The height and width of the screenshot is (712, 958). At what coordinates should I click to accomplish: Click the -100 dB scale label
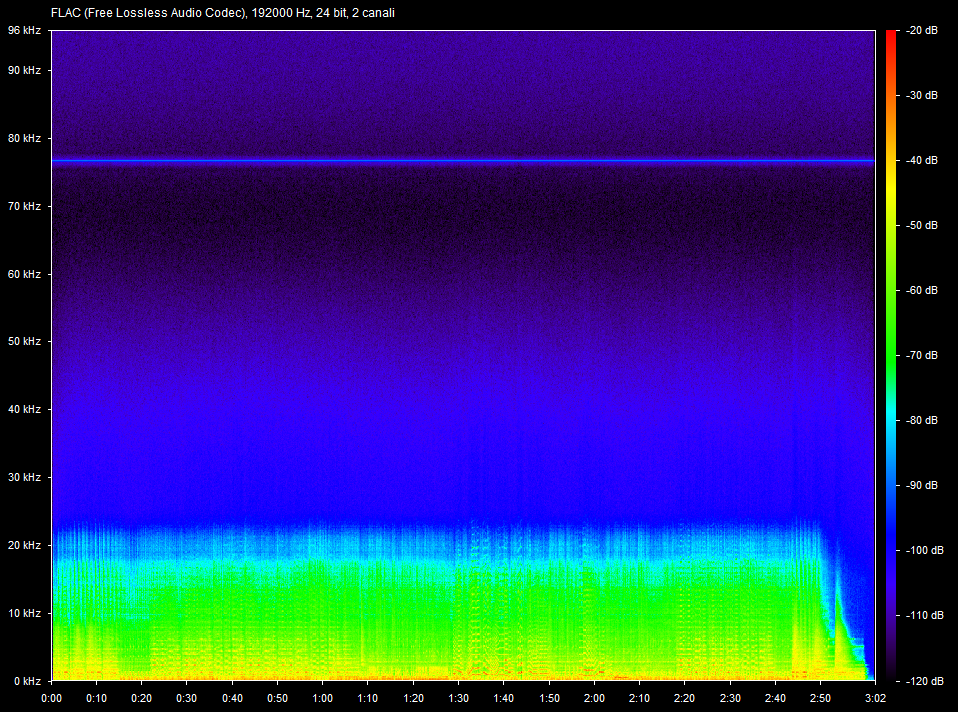pyautogui.click(x=924, y=551)
